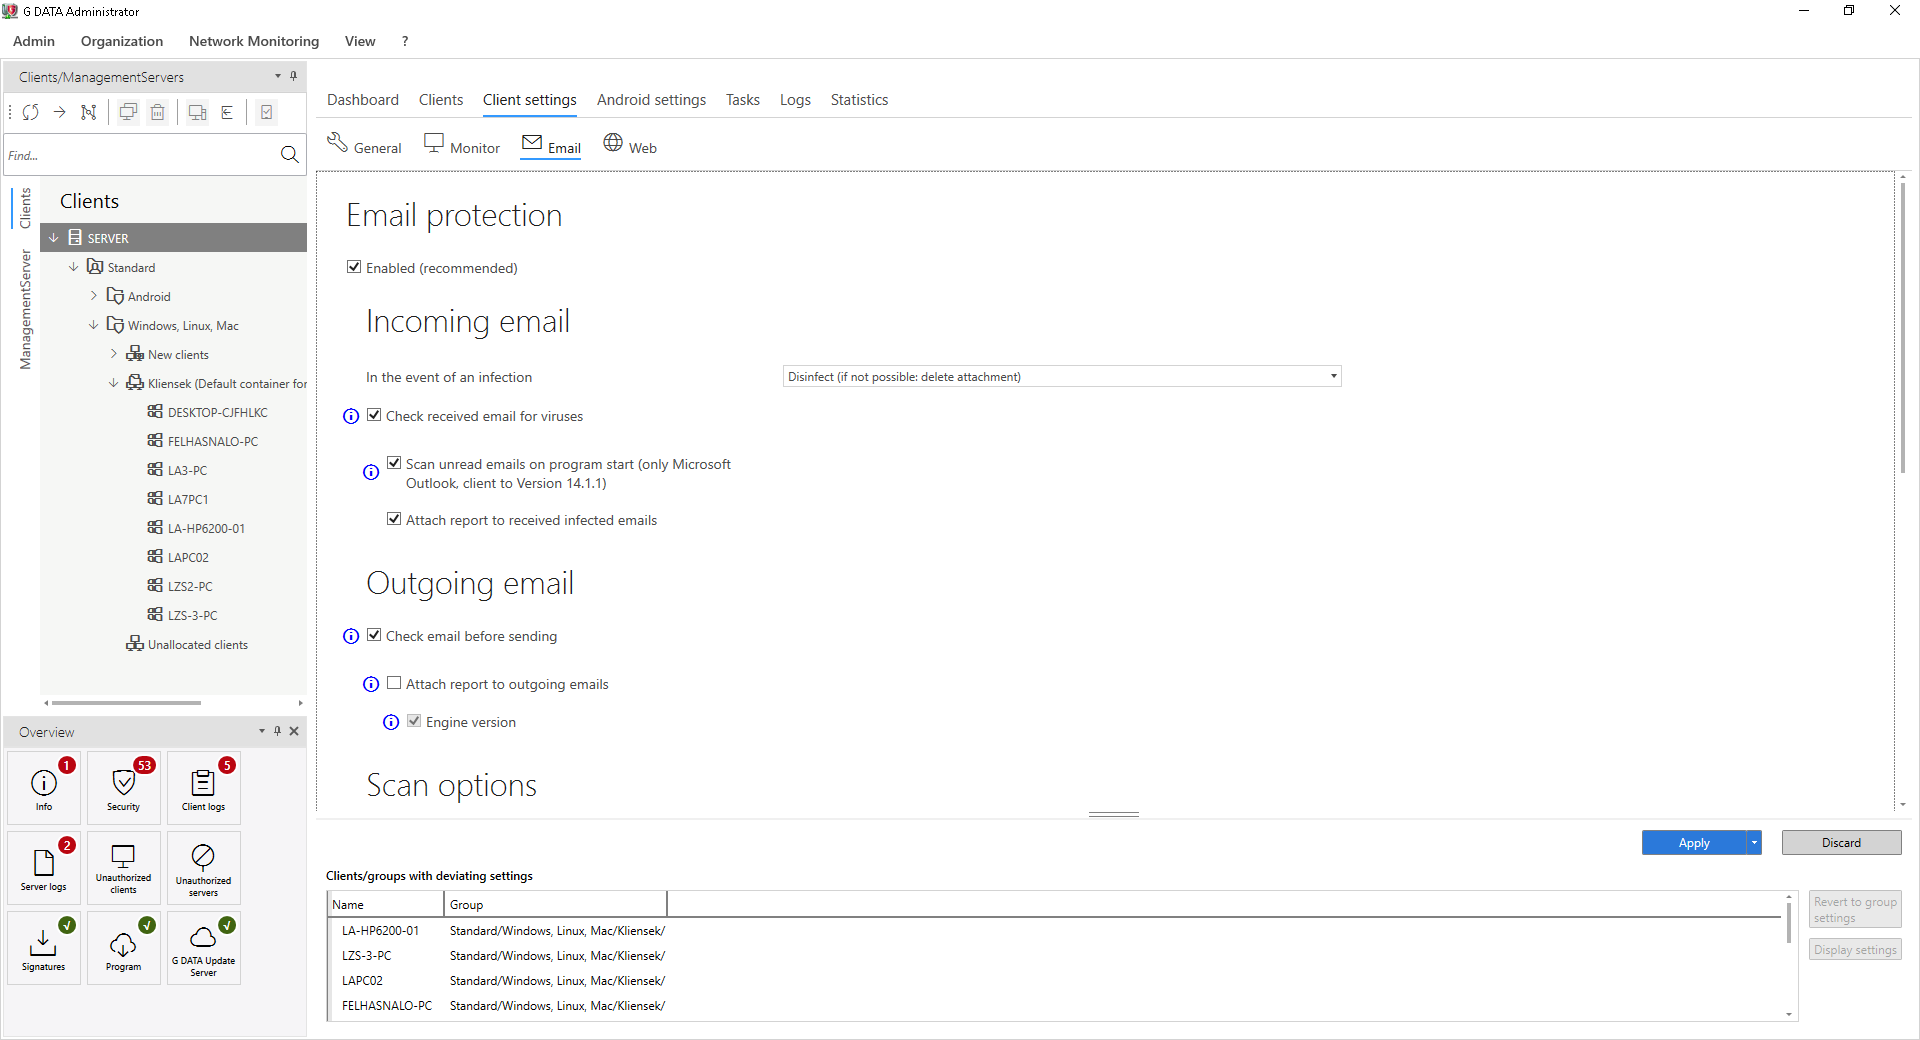Toggle Check received email for viruses checkbox

click(374, 415)
